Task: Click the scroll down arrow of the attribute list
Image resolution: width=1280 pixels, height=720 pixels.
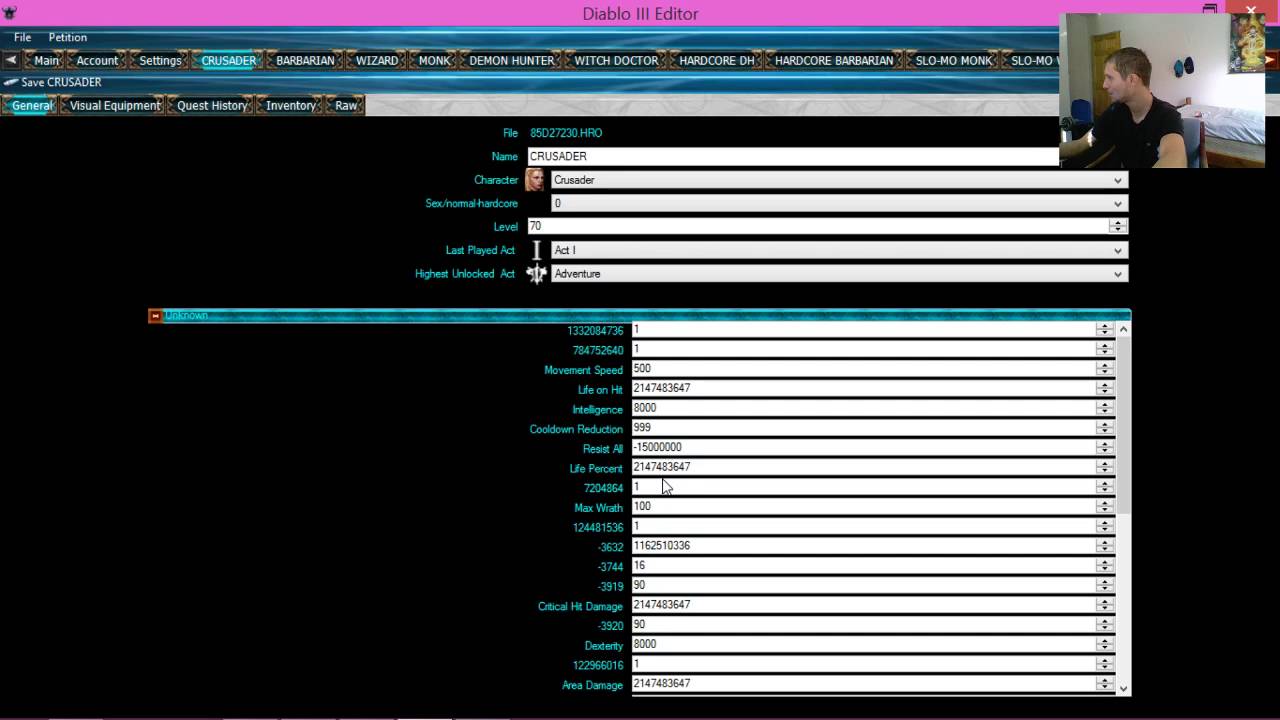Action: pyautogui.click(x=1124, y=688)
